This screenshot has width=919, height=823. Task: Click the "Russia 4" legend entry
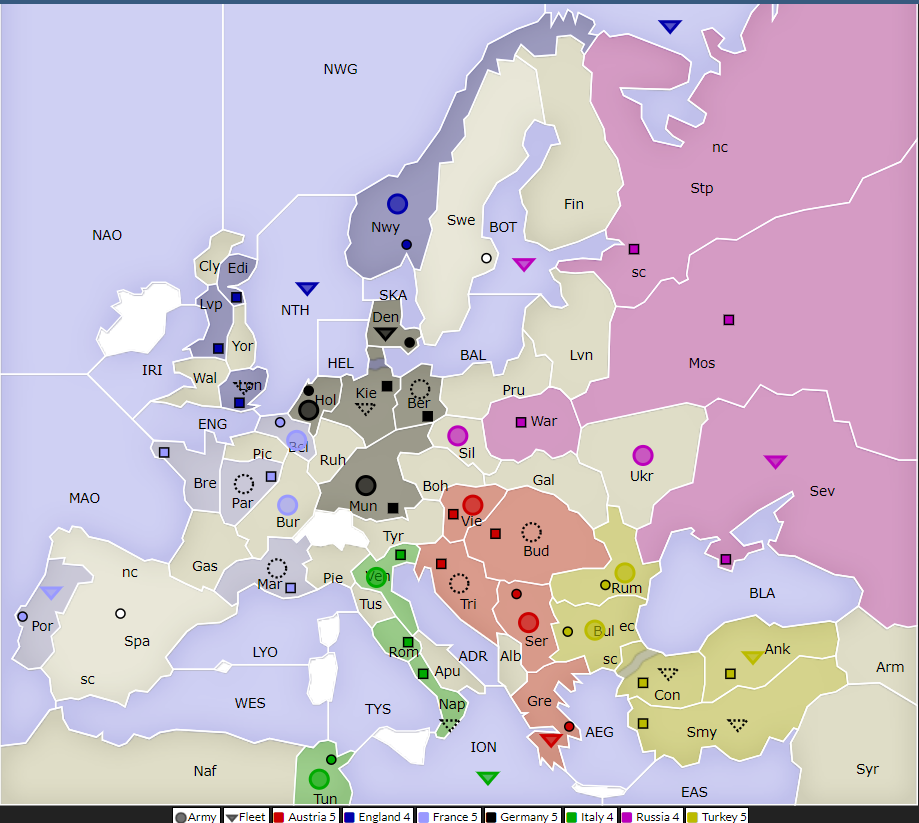651,817
